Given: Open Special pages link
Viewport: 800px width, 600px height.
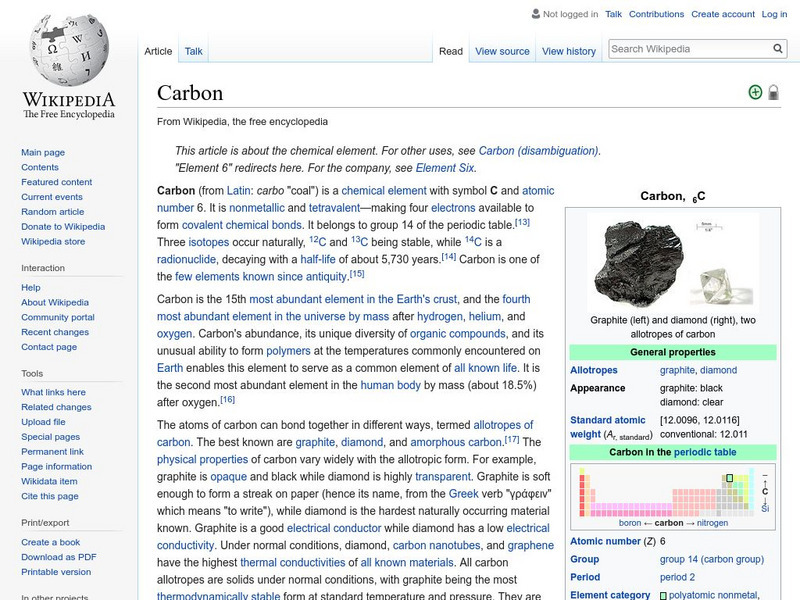Looking at the screenshot, I should 51,436.
